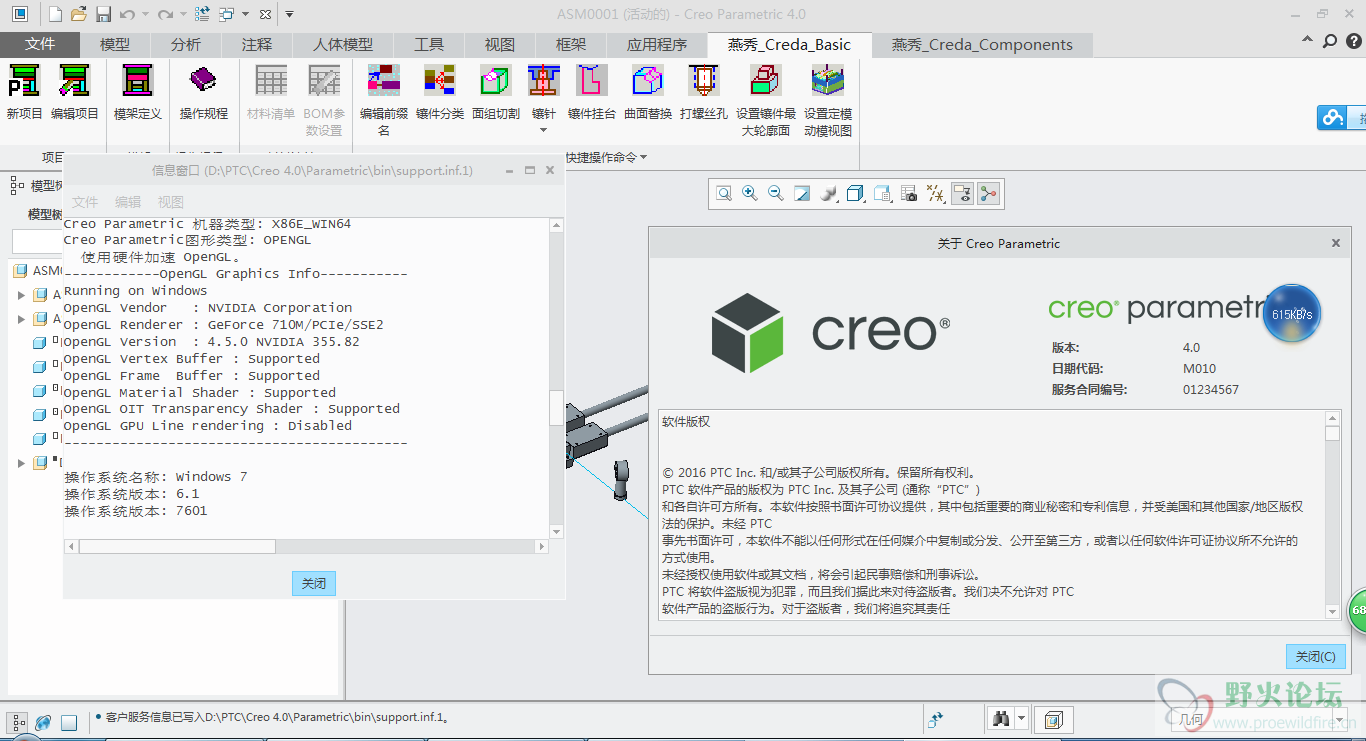
Task: Toggle the spin center icon
Action: 989,194
